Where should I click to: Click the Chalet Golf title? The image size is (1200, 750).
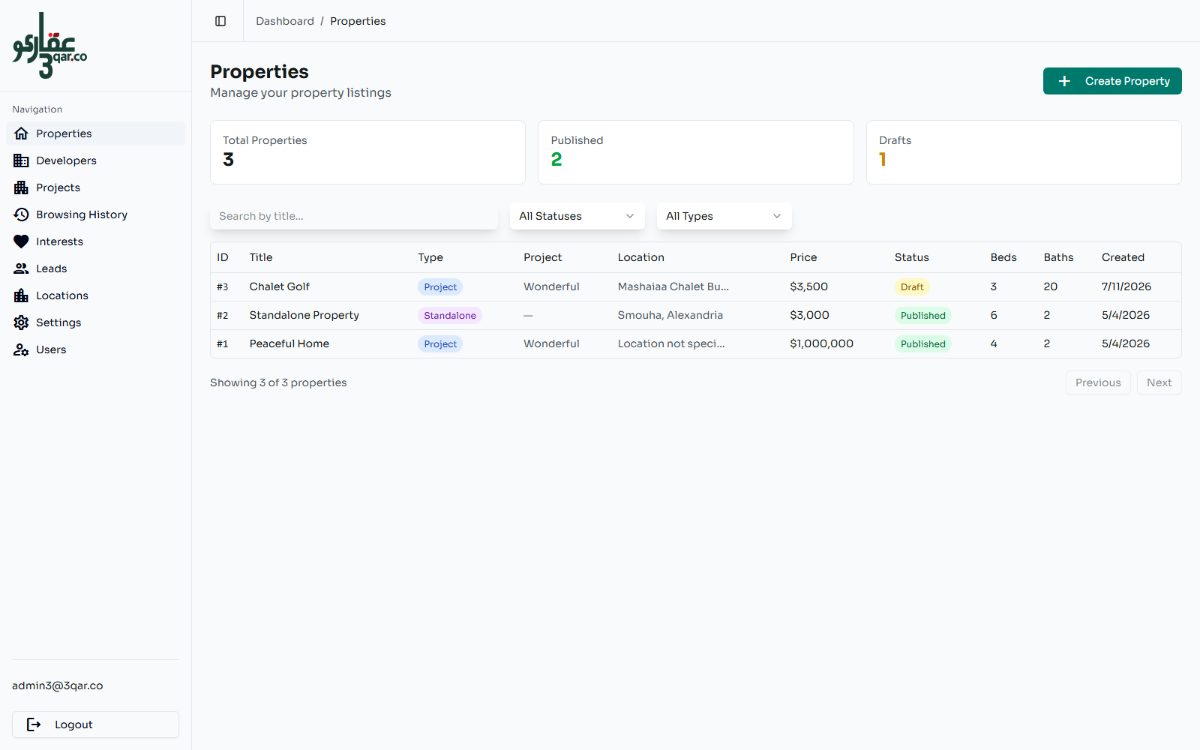[279, 287]
